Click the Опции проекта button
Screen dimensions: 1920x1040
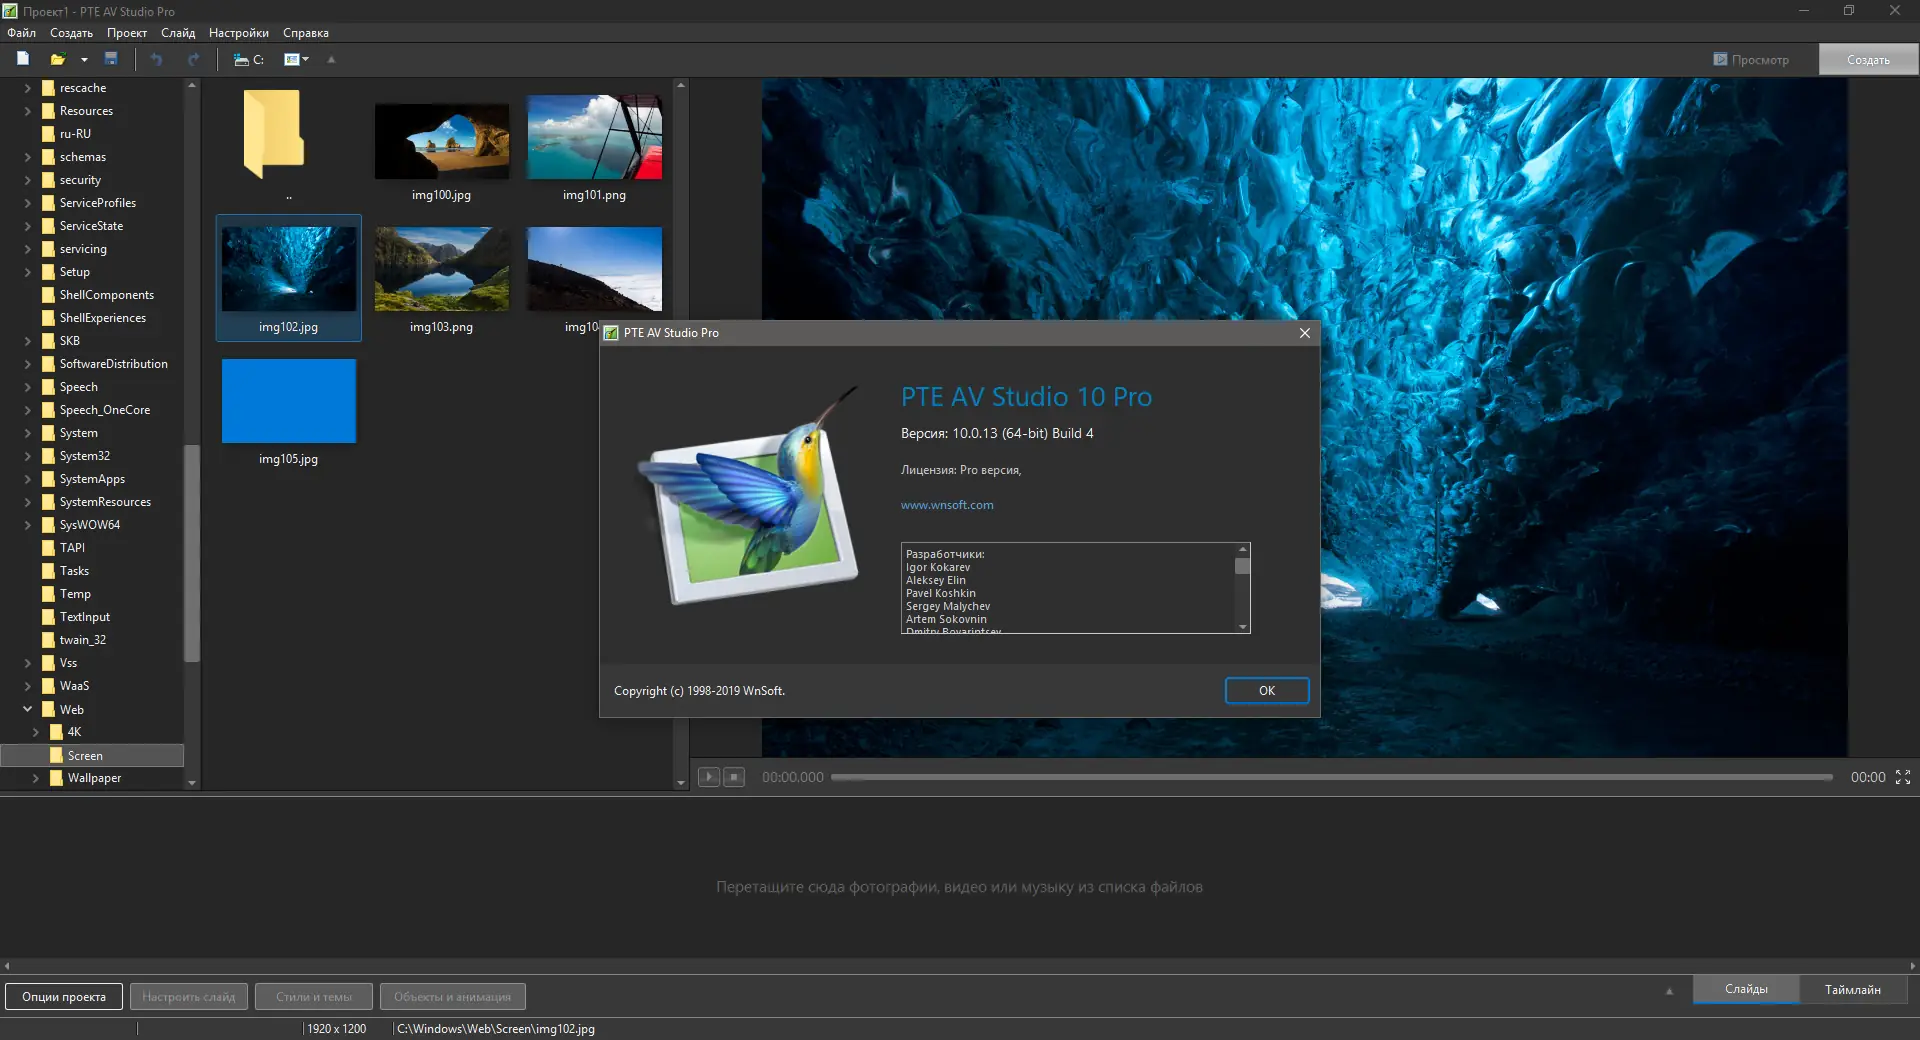(64, 996)
